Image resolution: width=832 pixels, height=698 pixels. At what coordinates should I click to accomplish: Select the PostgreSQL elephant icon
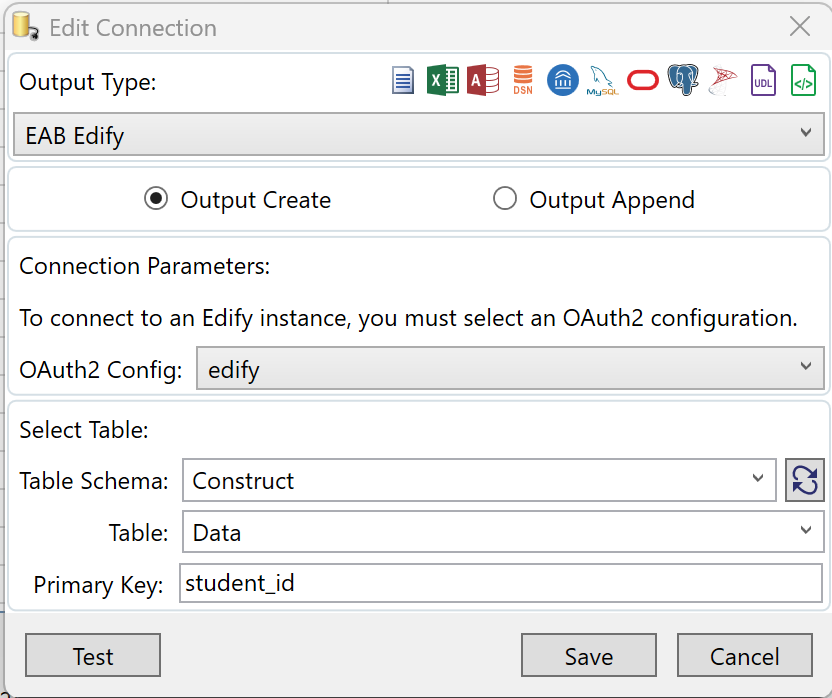[x=683, y=80]
